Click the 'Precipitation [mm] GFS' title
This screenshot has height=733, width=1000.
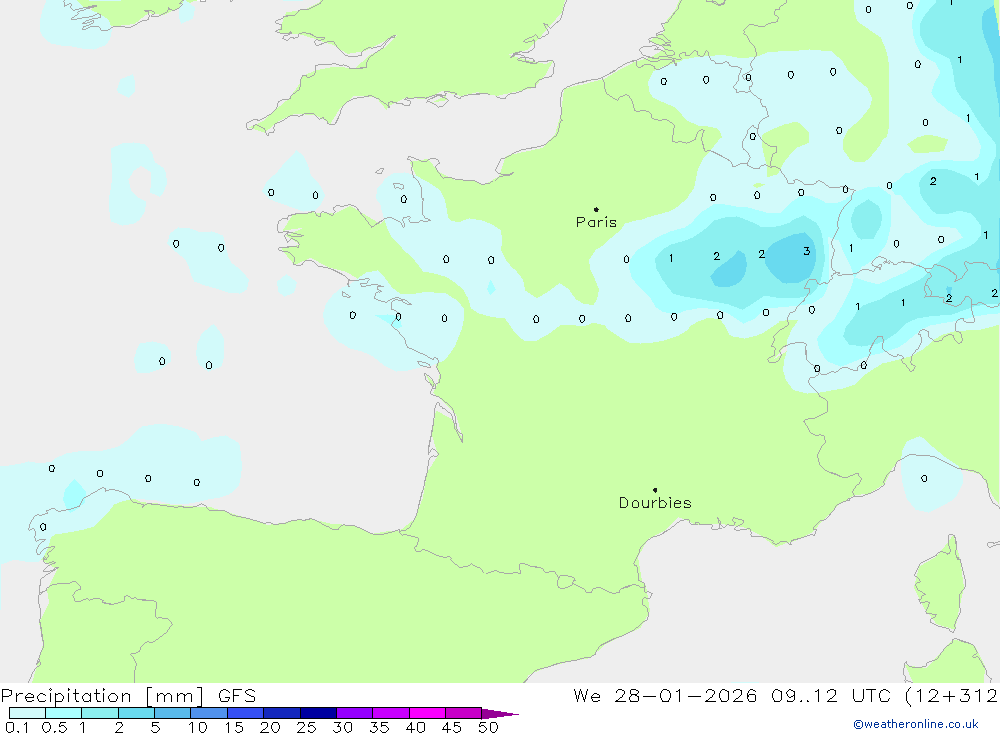(128, 695)
